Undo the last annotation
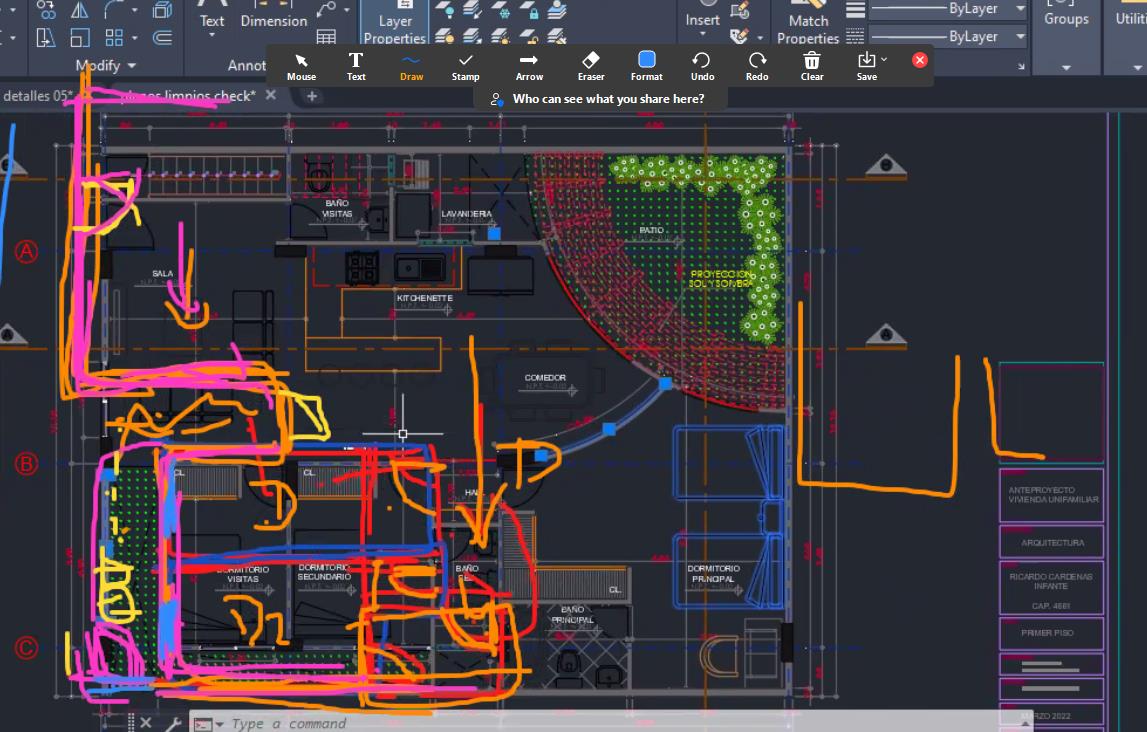1147x732 pixels. click(702, 66)
